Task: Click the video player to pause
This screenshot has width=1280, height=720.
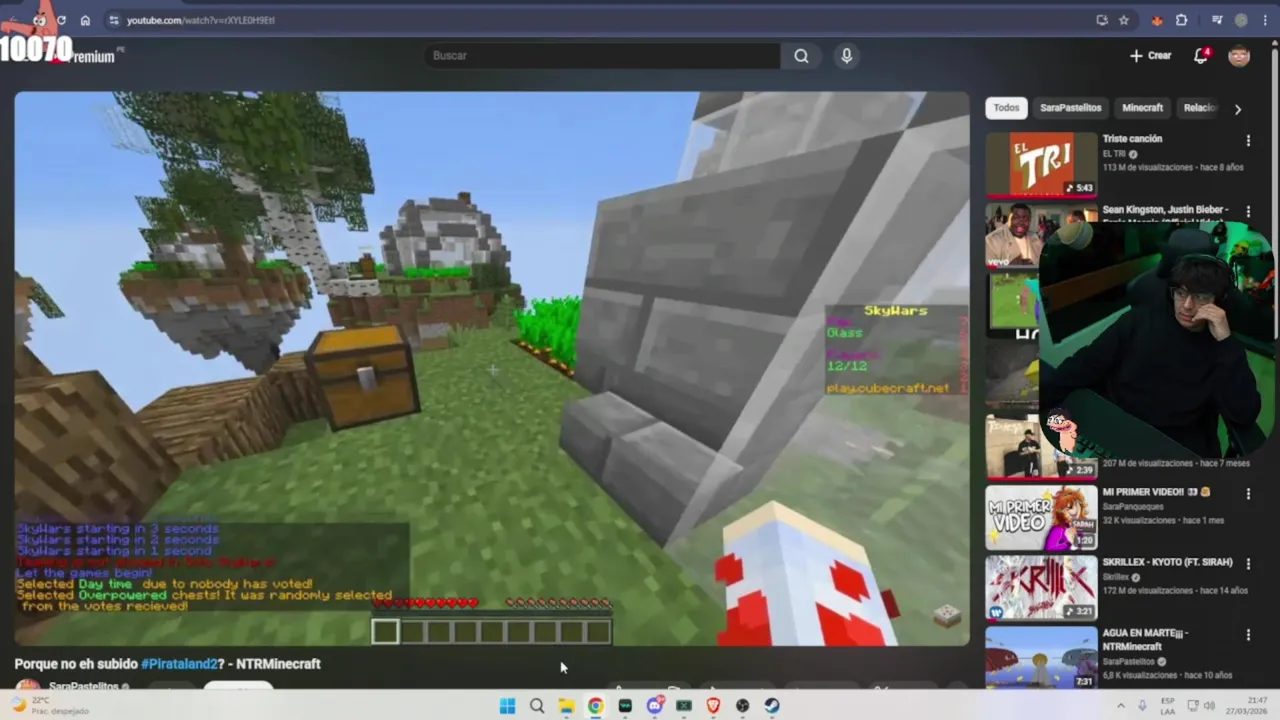Action: click(x=492, y=369)
